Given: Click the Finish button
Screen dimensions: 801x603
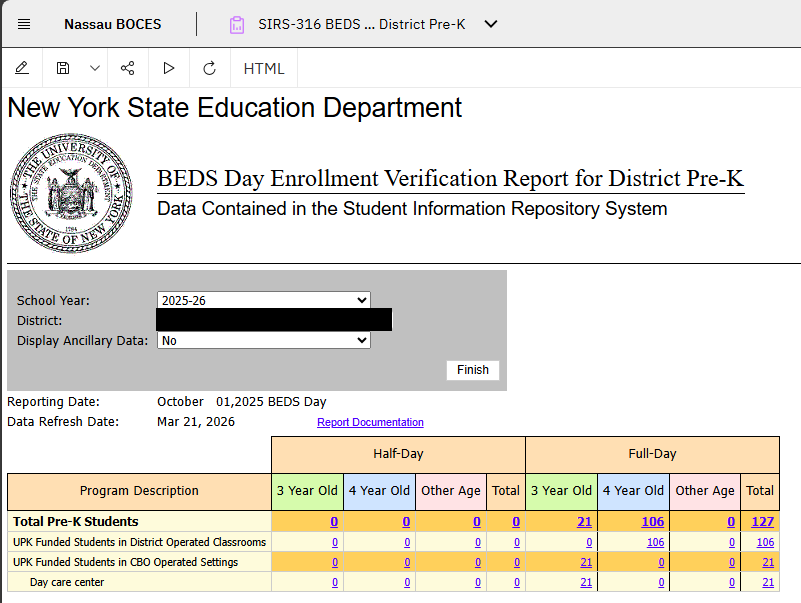Looking at the screenshot, I should [473, 370].
